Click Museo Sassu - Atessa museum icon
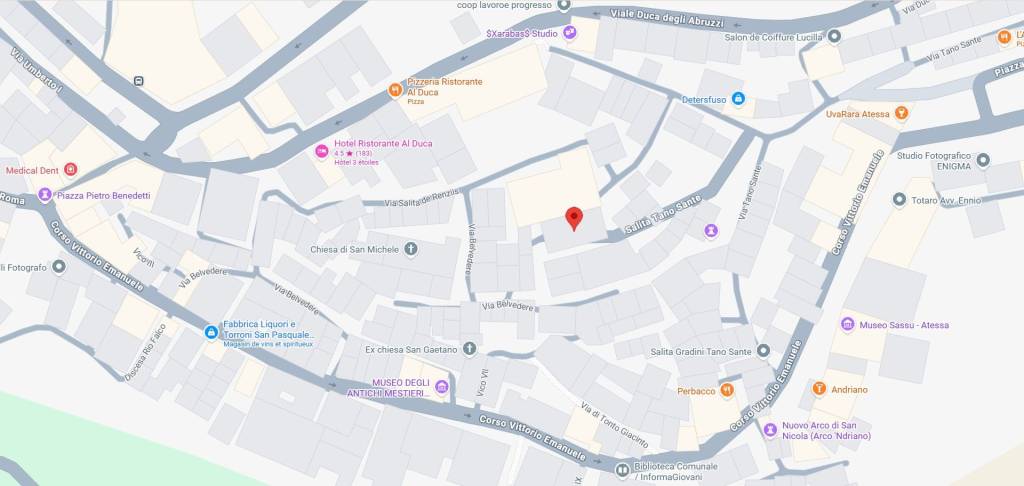Viewport: 1024px width, 486px height. tap(848, 324)
